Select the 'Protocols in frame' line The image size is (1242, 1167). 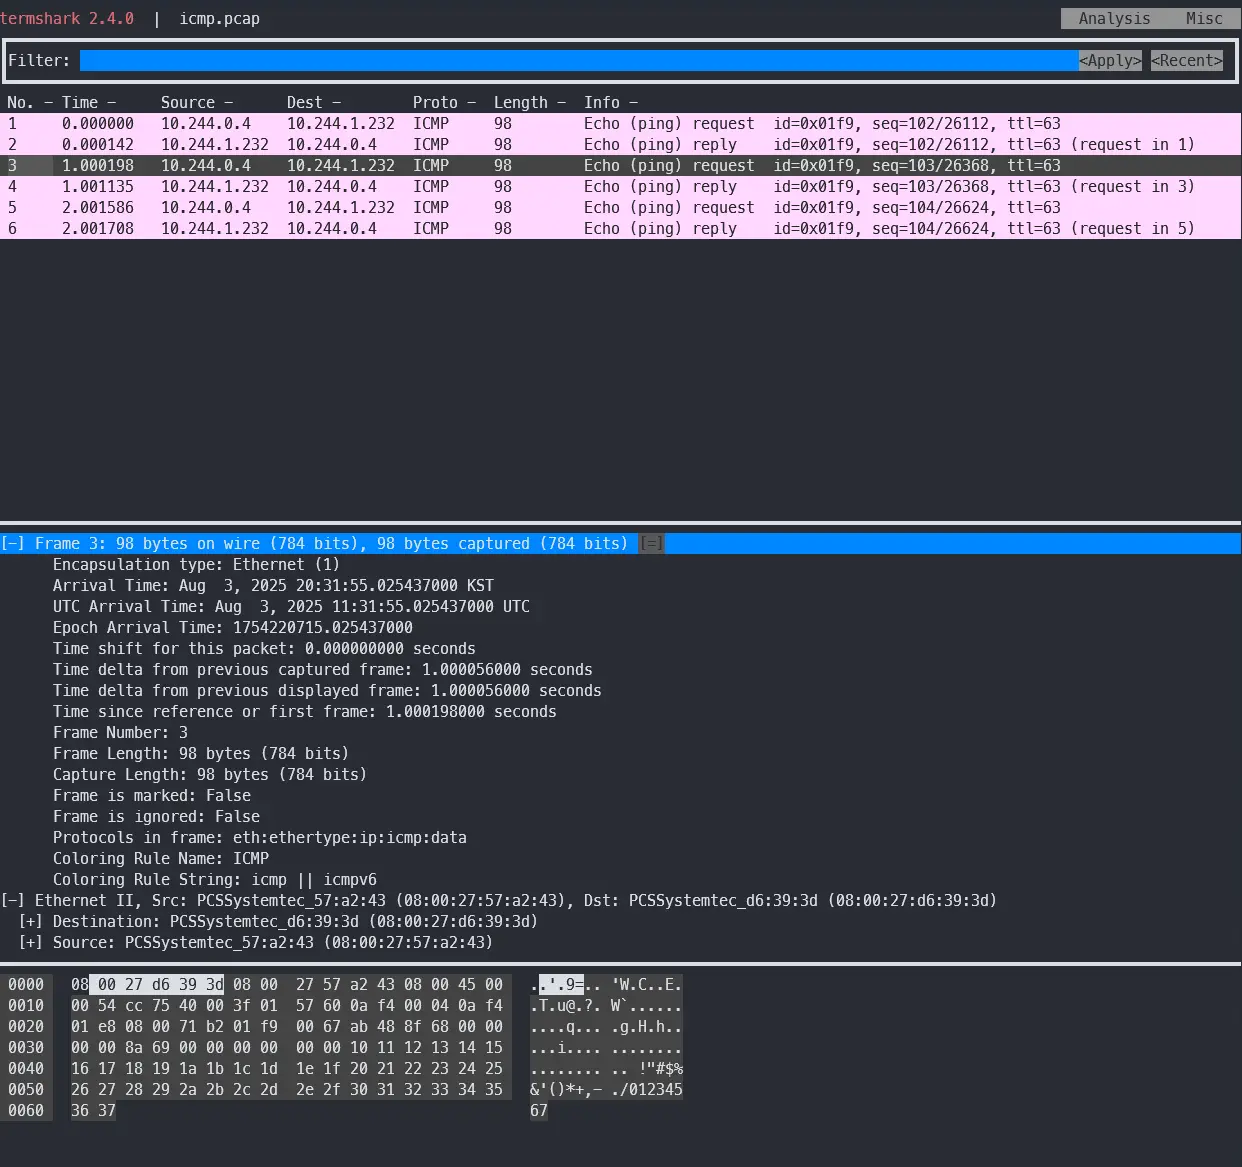coord(260,837)
